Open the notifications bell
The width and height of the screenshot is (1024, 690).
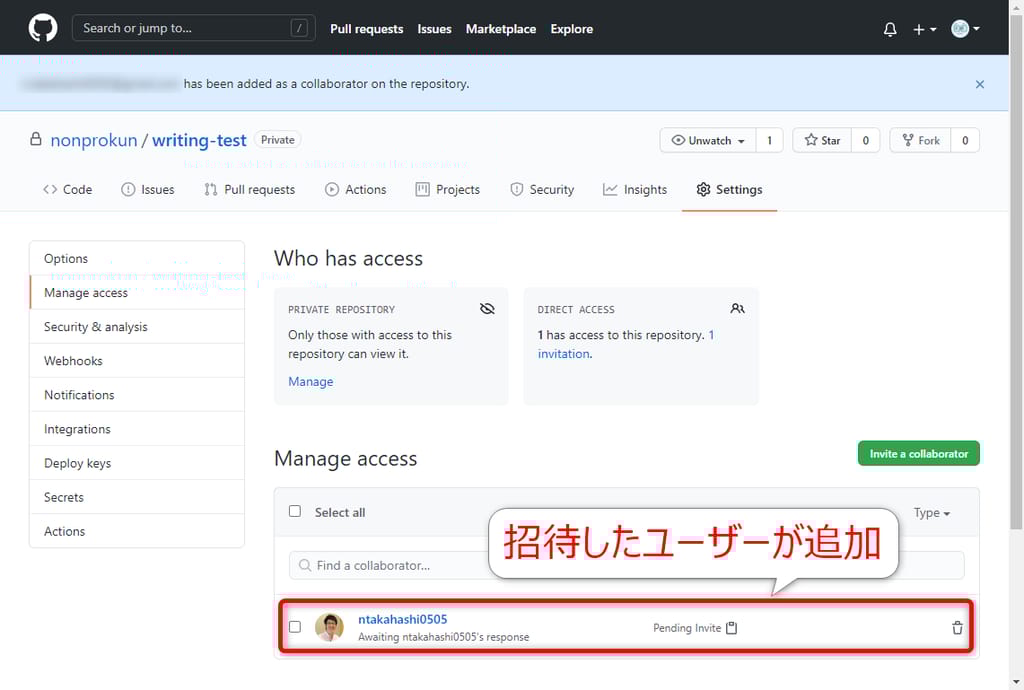[x=889, y=29]
